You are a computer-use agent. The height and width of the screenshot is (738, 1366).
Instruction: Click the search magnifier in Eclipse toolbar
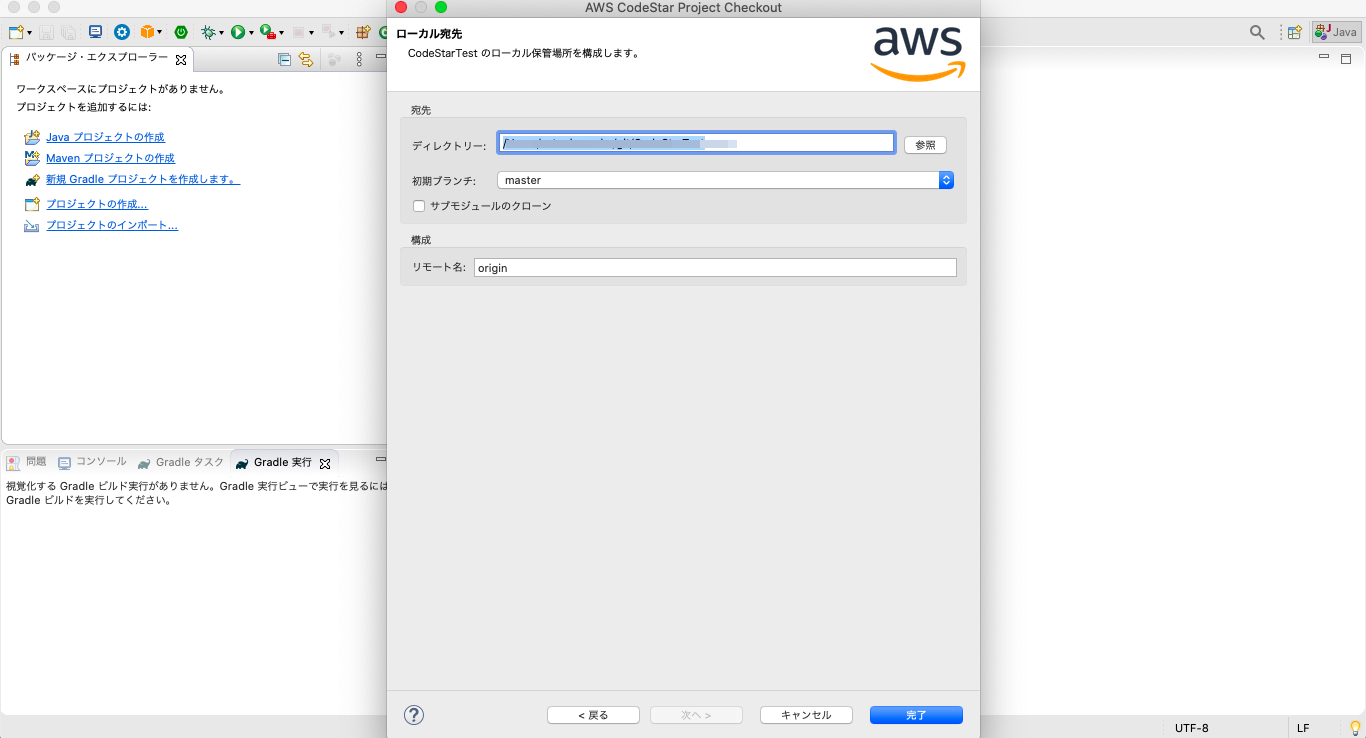point(1257,32)
